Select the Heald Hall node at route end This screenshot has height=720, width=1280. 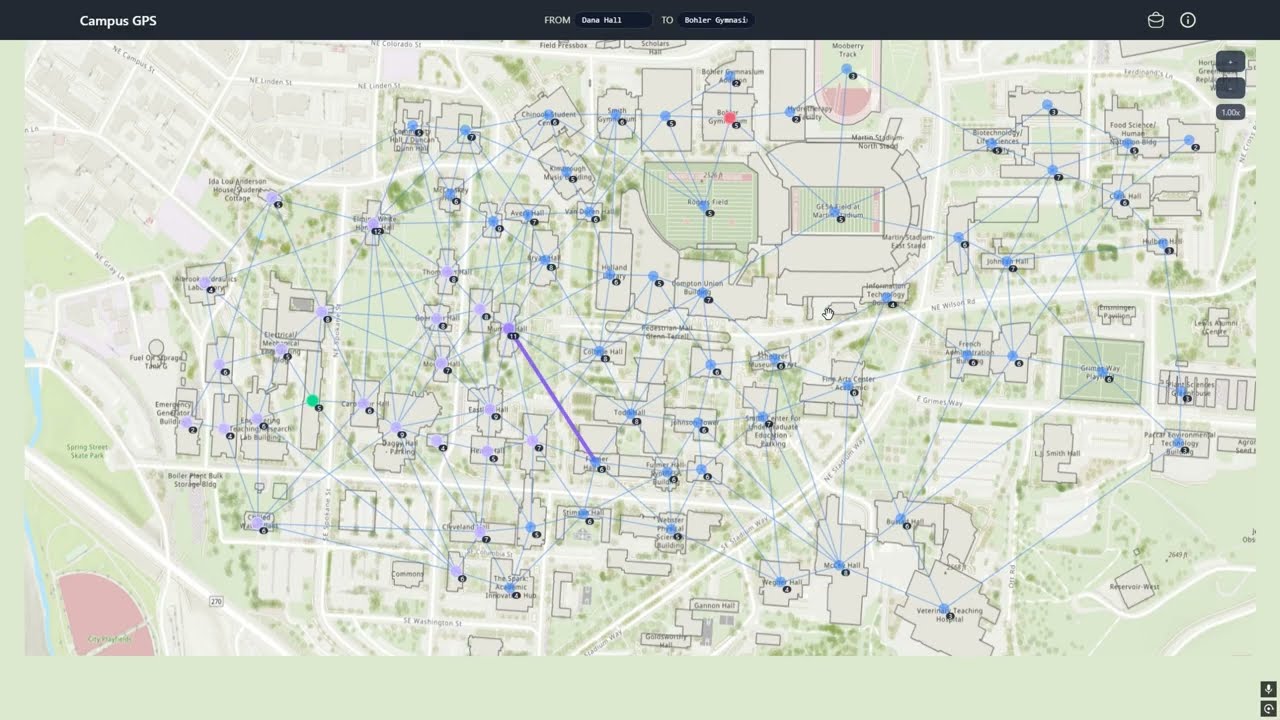[597, 463]
